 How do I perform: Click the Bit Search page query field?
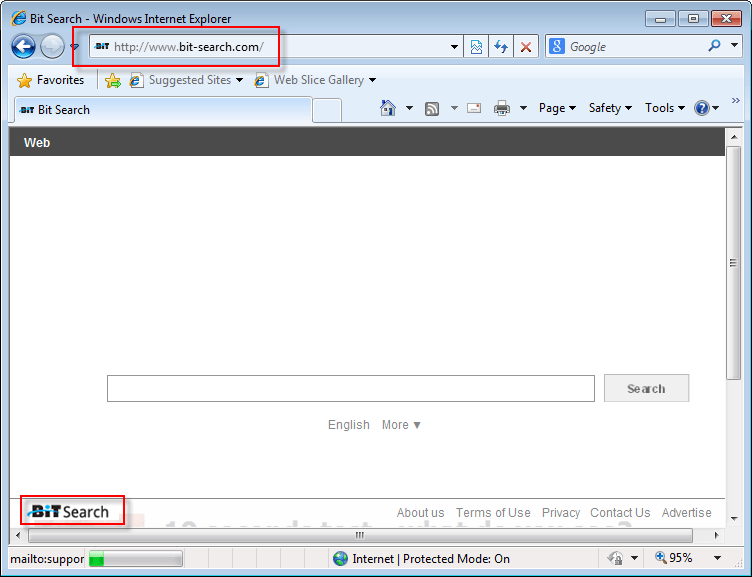[351, 389]
